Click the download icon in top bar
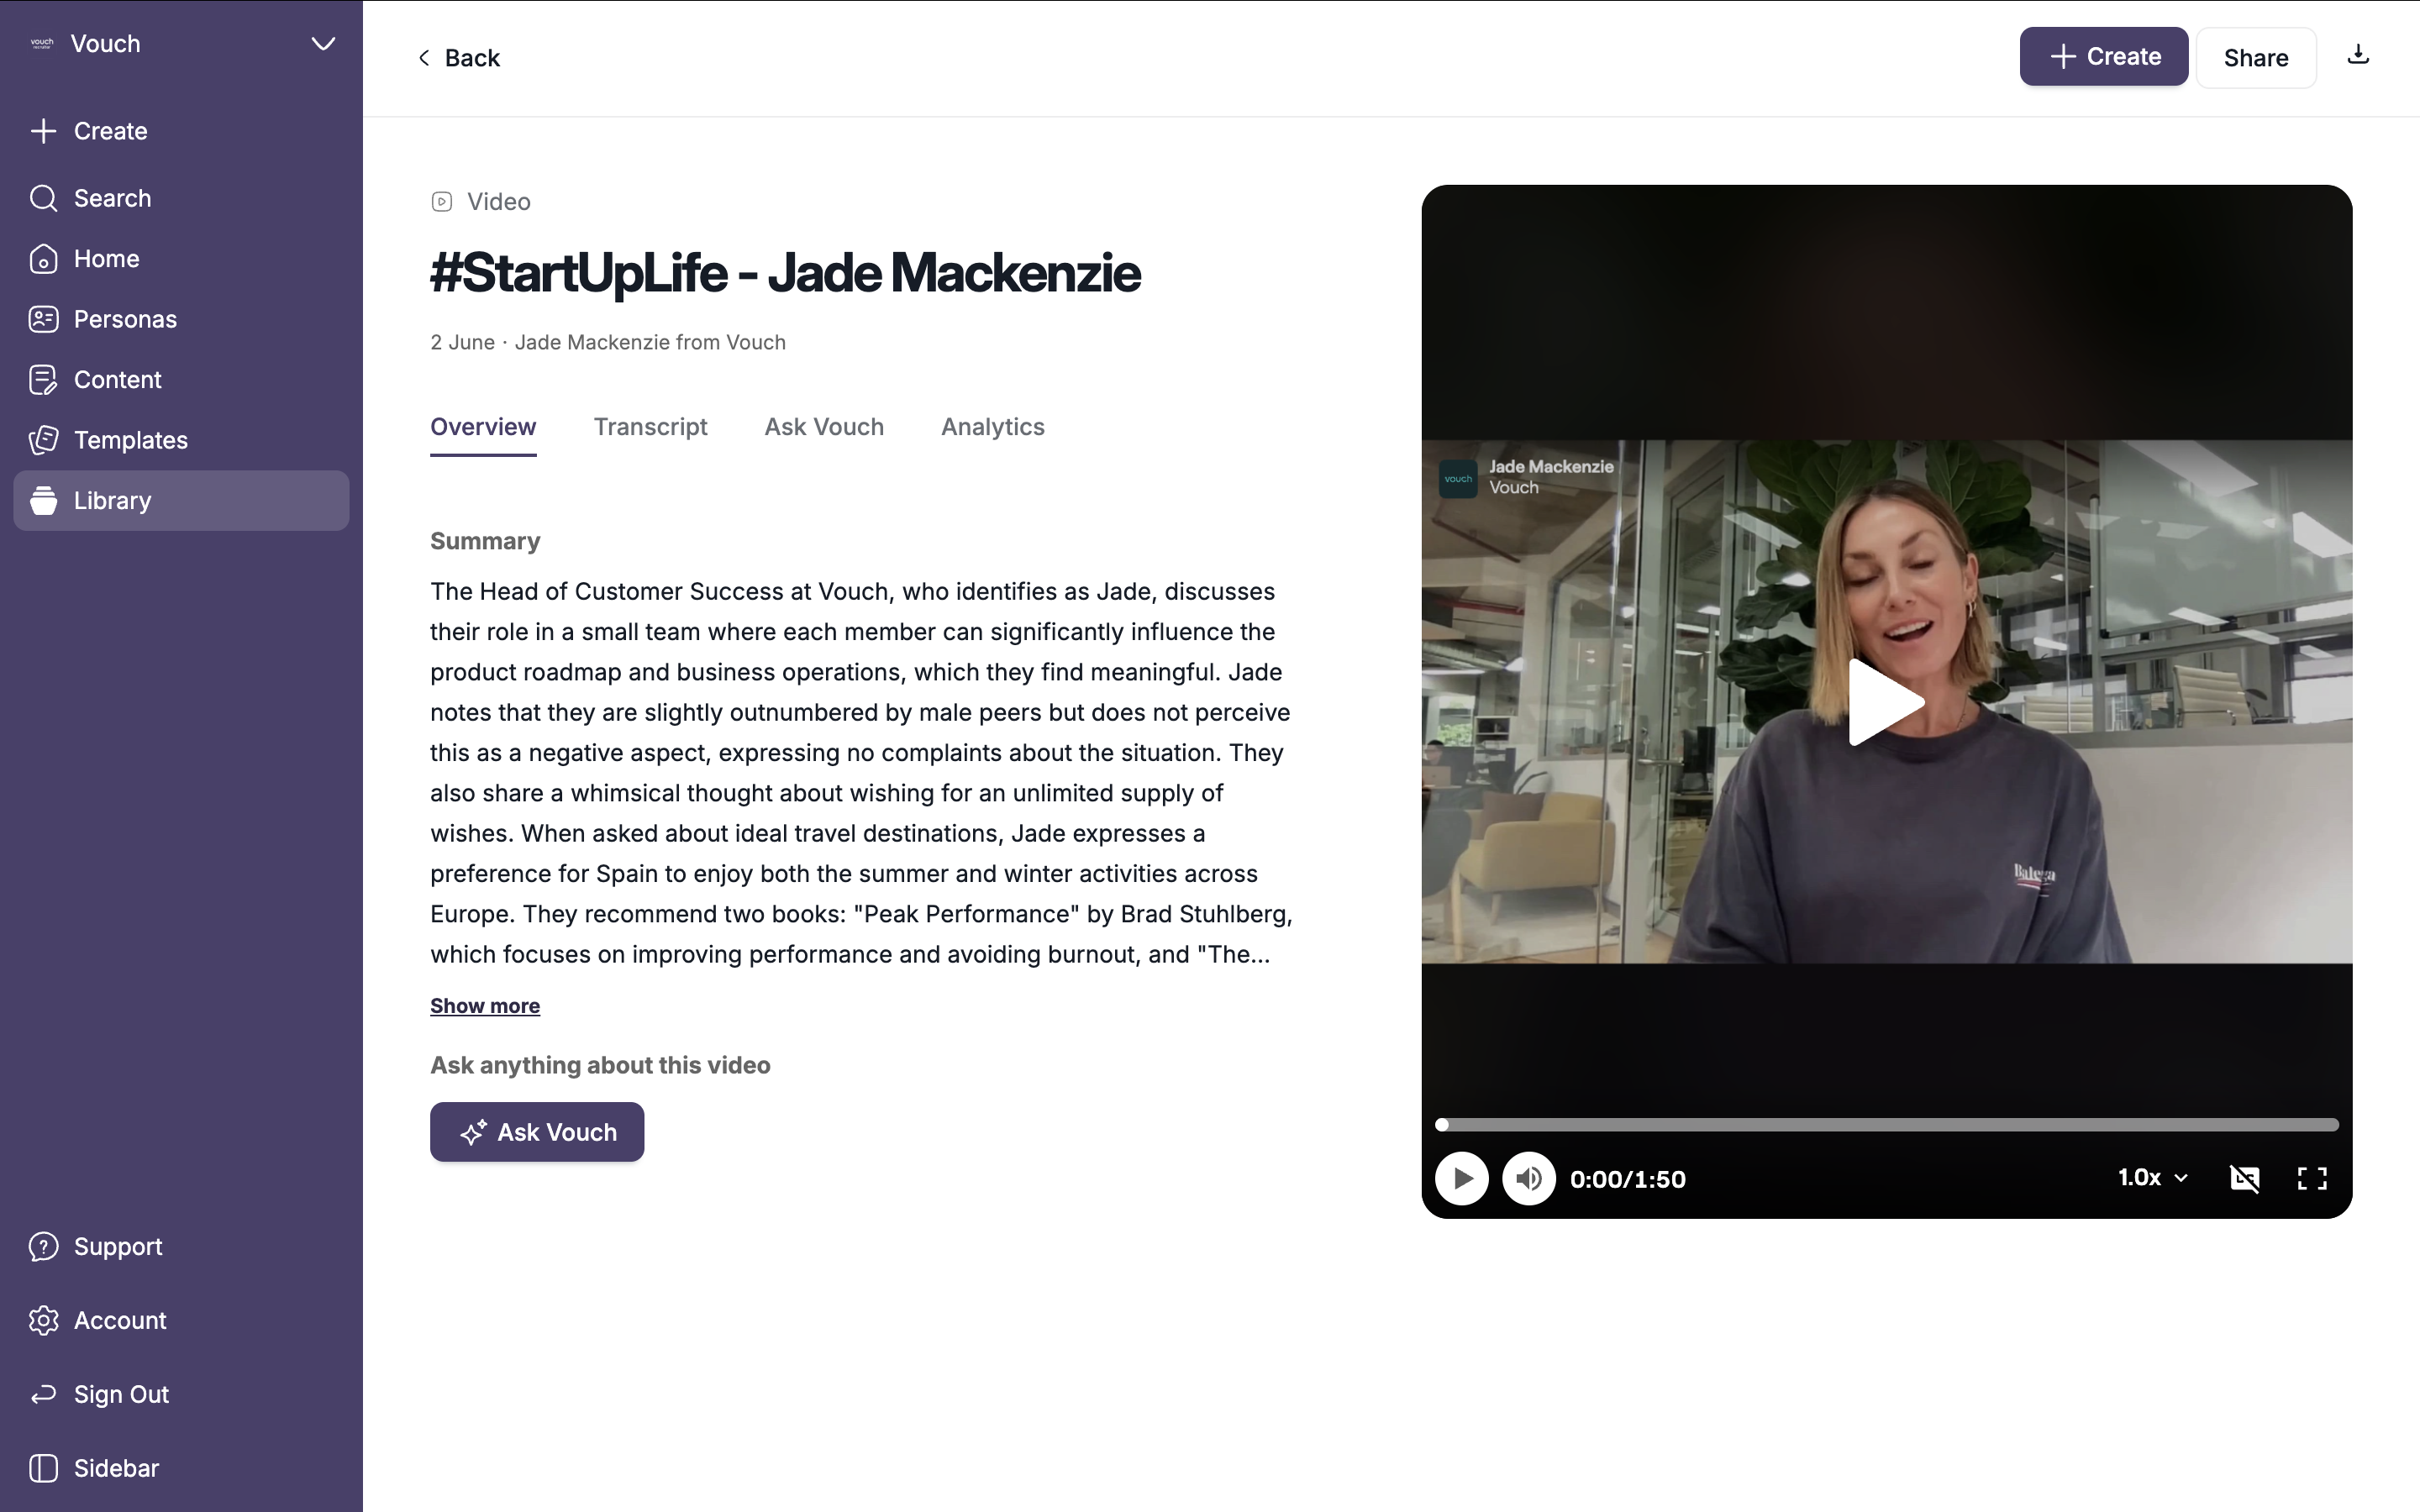Screen dimensions: 2420x1512 [x=2358, y=55]
